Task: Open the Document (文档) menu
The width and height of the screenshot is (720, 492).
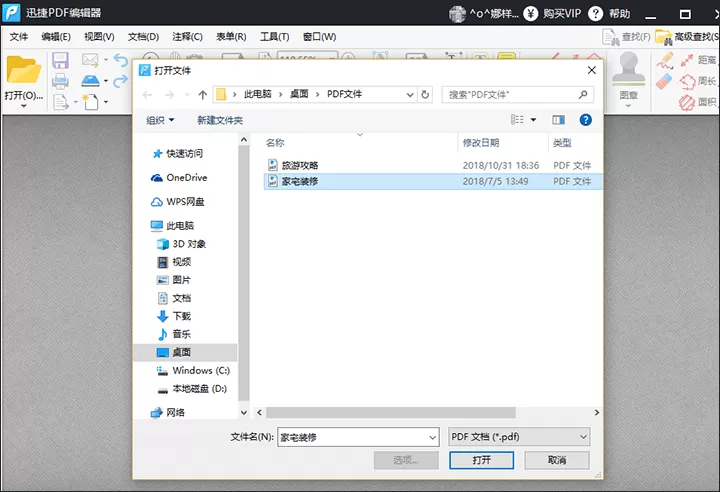Action: click(143, 37)
